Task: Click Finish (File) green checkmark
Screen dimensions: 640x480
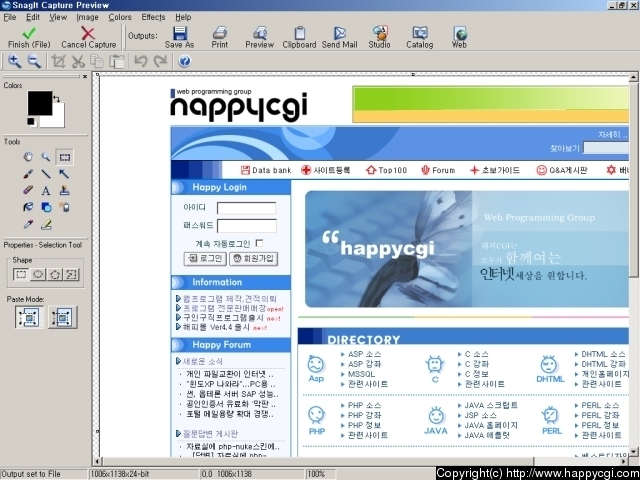Action: (29, 38)
